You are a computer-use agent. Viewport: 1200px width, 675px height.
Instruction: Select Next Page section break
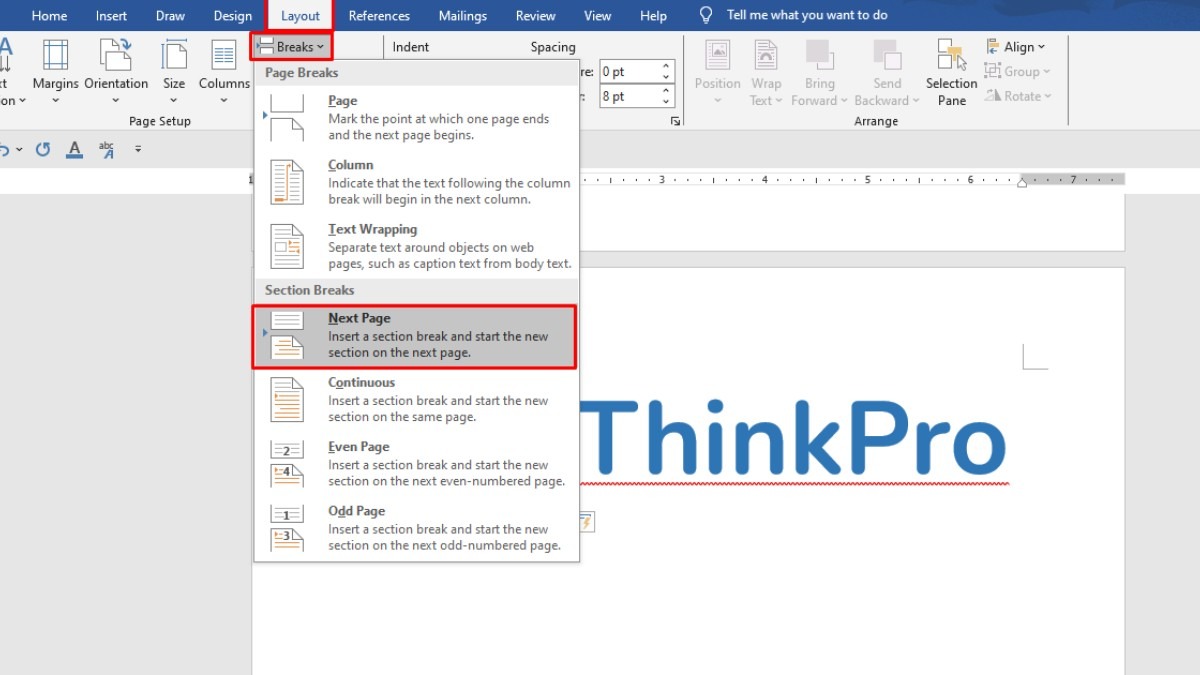coord(415,336)
